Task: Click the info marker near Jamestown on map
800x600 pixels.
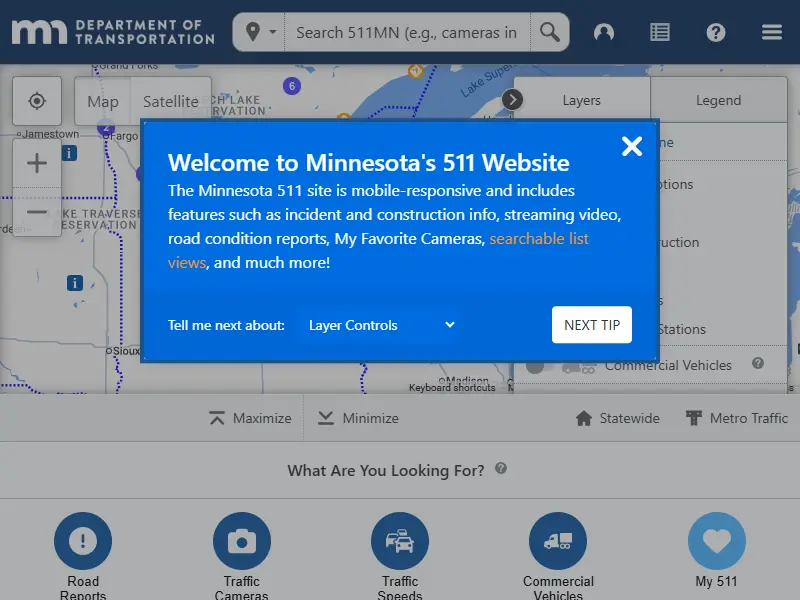Action: tap(69, 153)
